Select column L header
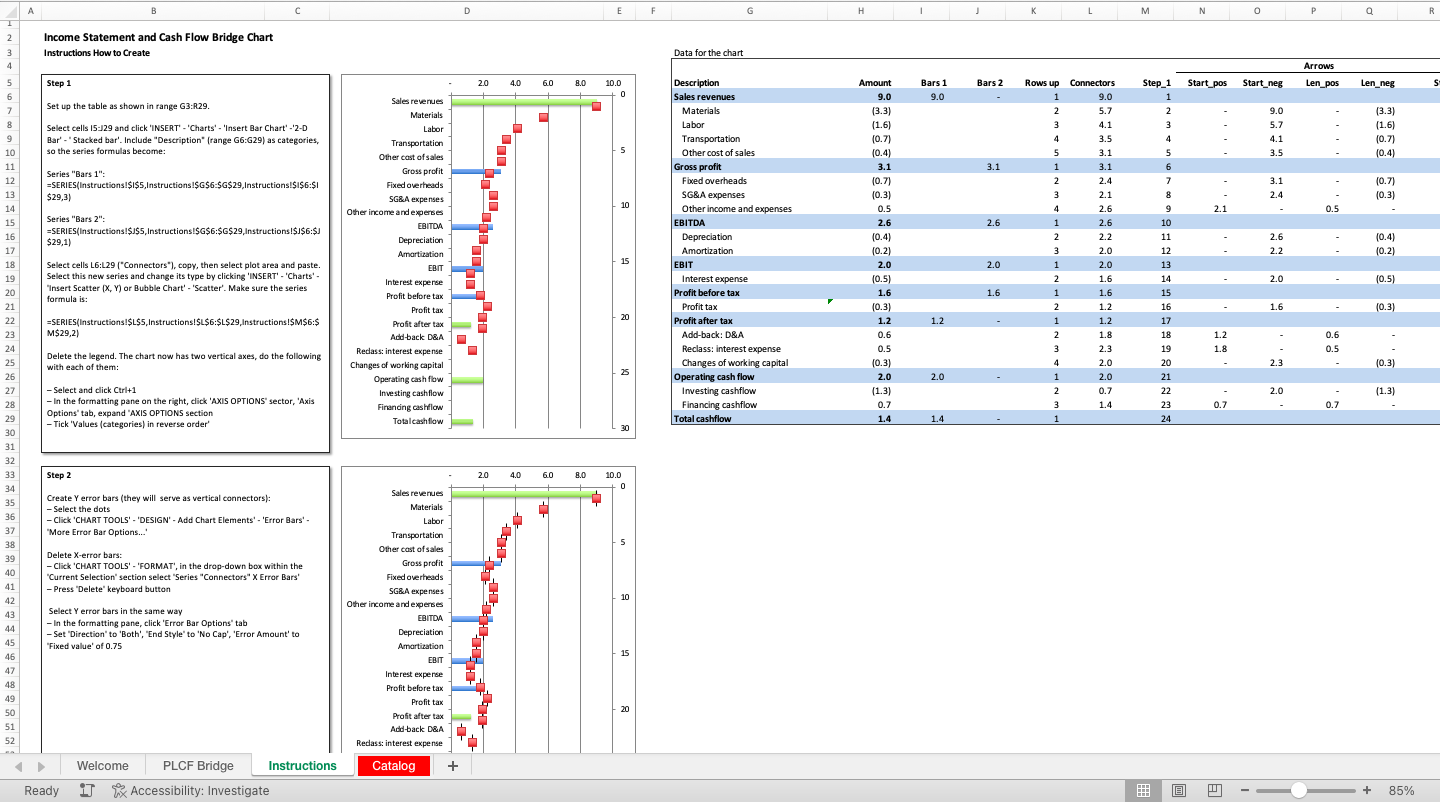Image resolution: width=1440 pixels, height=802 pixels. point(1089,10)
